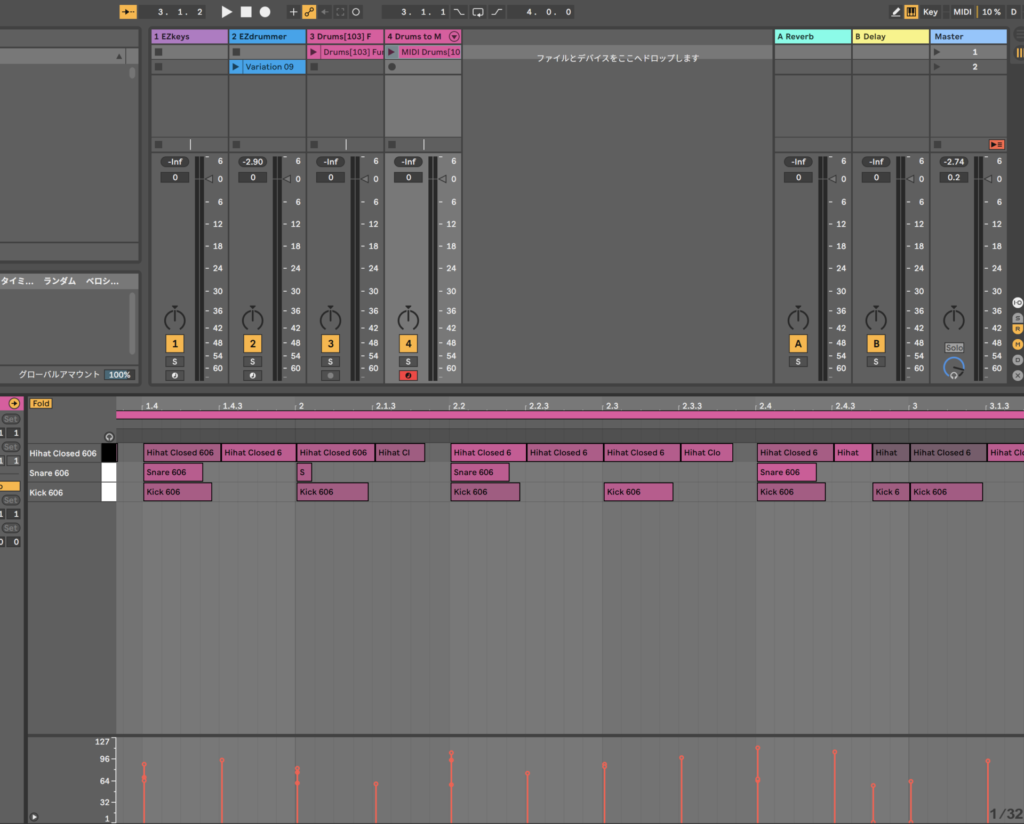Viewport: 1024px width, 824px height.
Task: Disarm recording on track 4
Action: tap(408, 375)
